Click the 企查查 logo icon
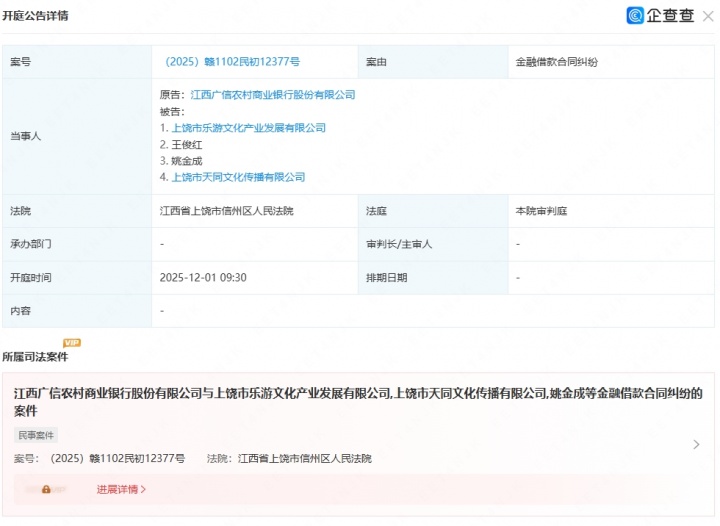Image resolution: width=720 pixels, height=526 pixels. (x=635, y=16)
